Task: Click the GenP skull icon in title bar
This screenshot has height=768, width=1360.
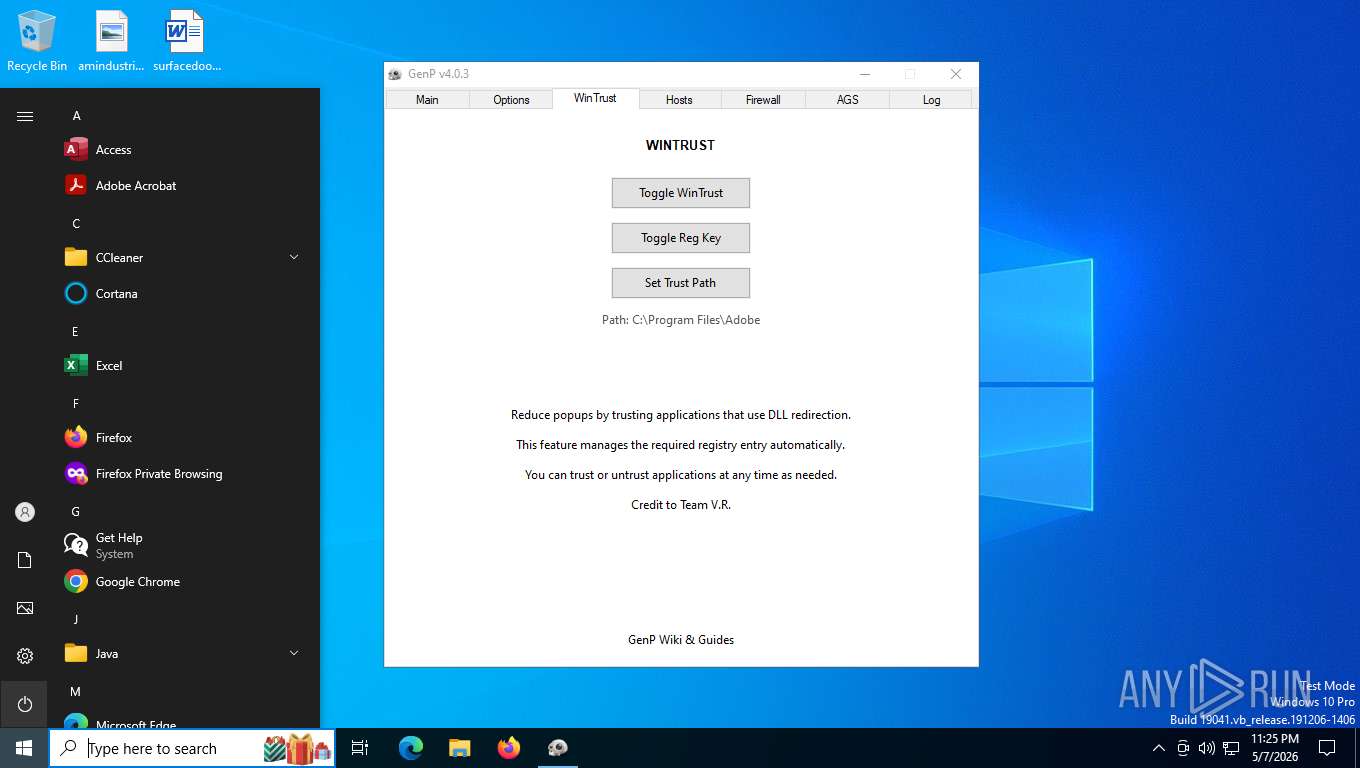Action: (395, 74)
